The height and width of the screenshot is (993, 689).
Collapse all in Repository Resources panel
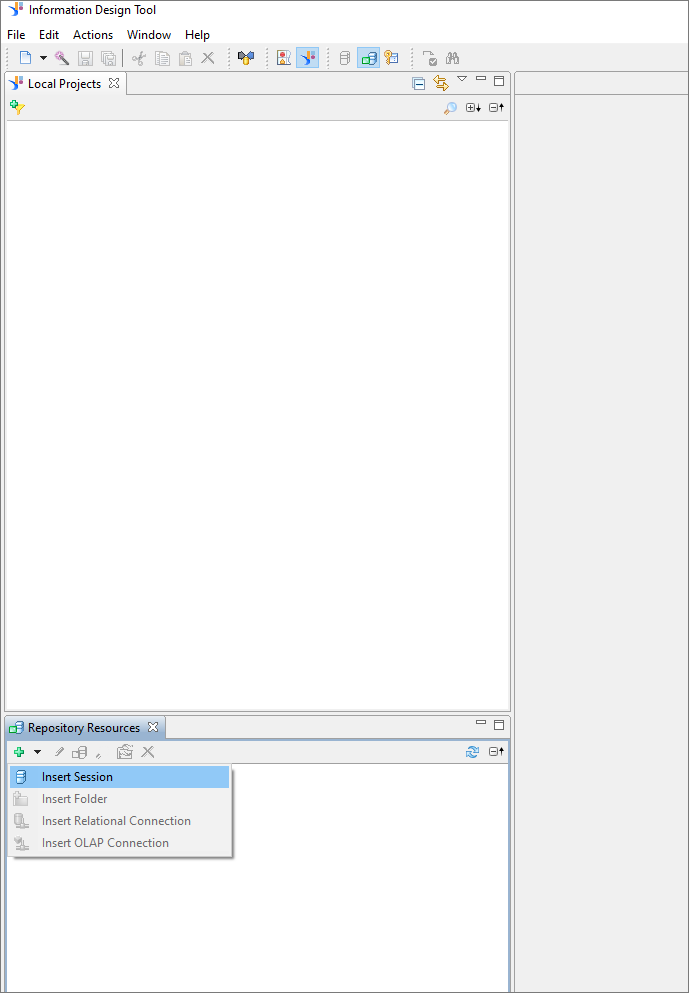click(x=496, y=752)
